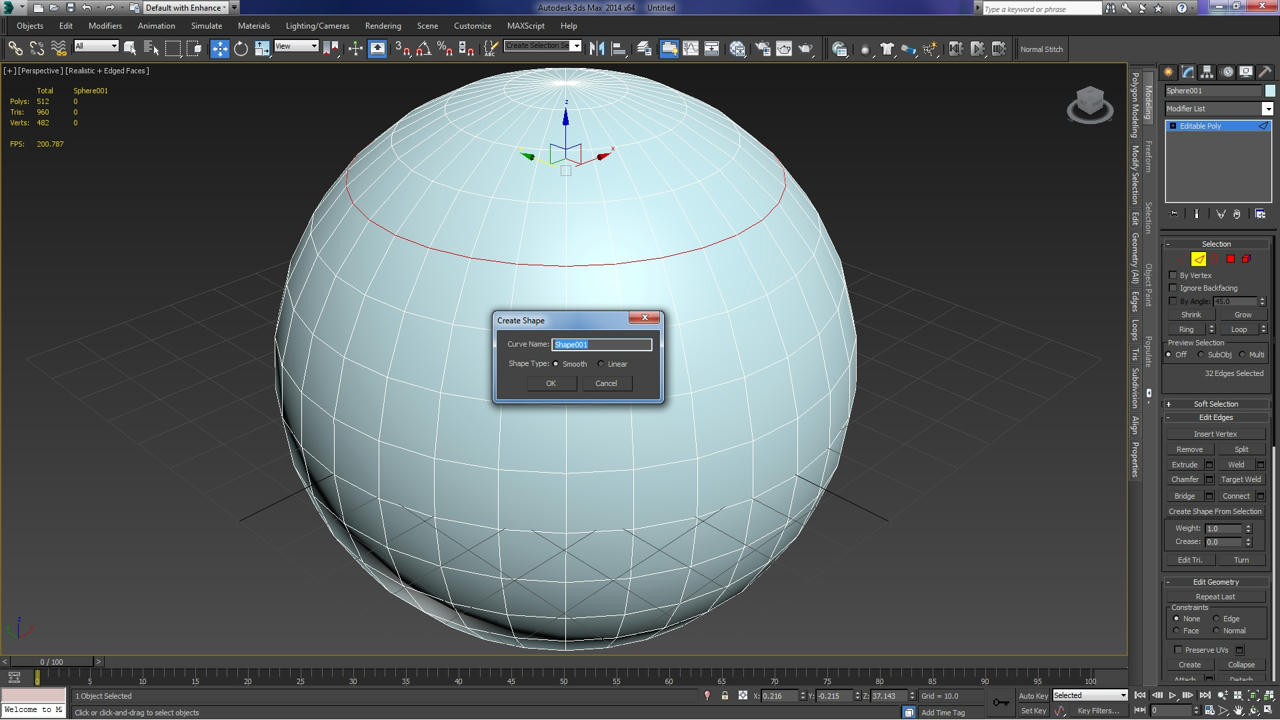1280x720 pixels.
Task: Open the Selected key filter dropdown
Action: click(x=1090, y=695)
